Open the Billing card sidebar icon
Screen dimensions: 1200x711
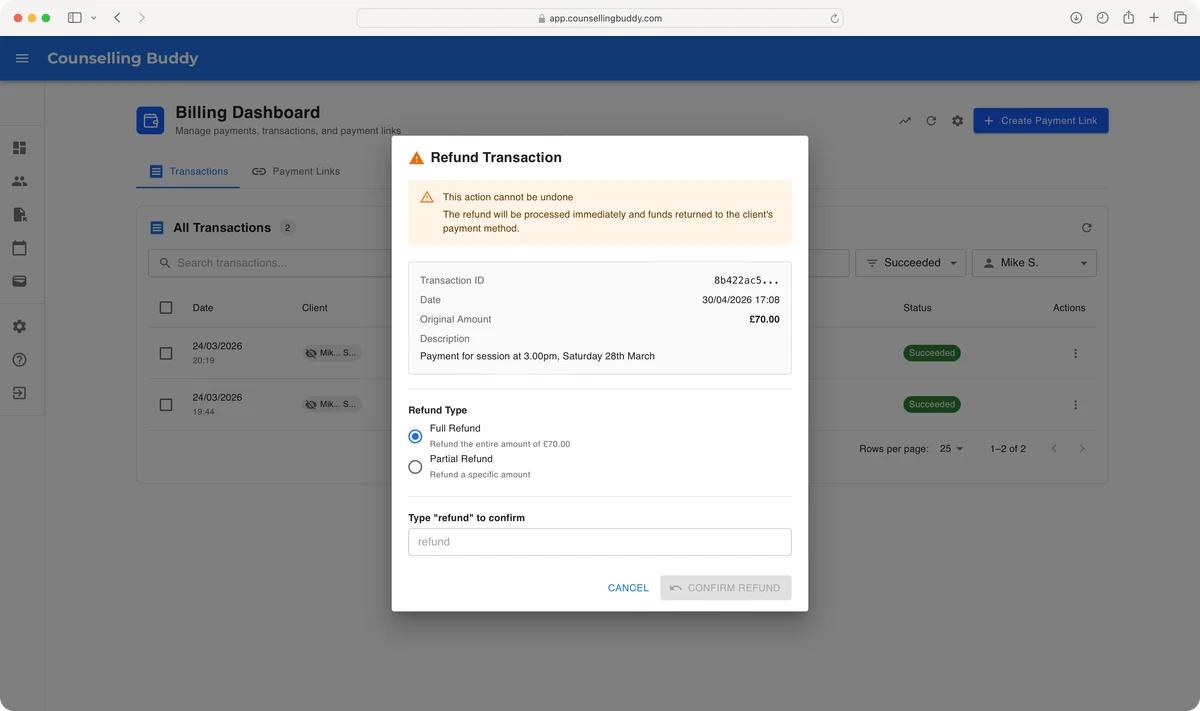(19, 281)
